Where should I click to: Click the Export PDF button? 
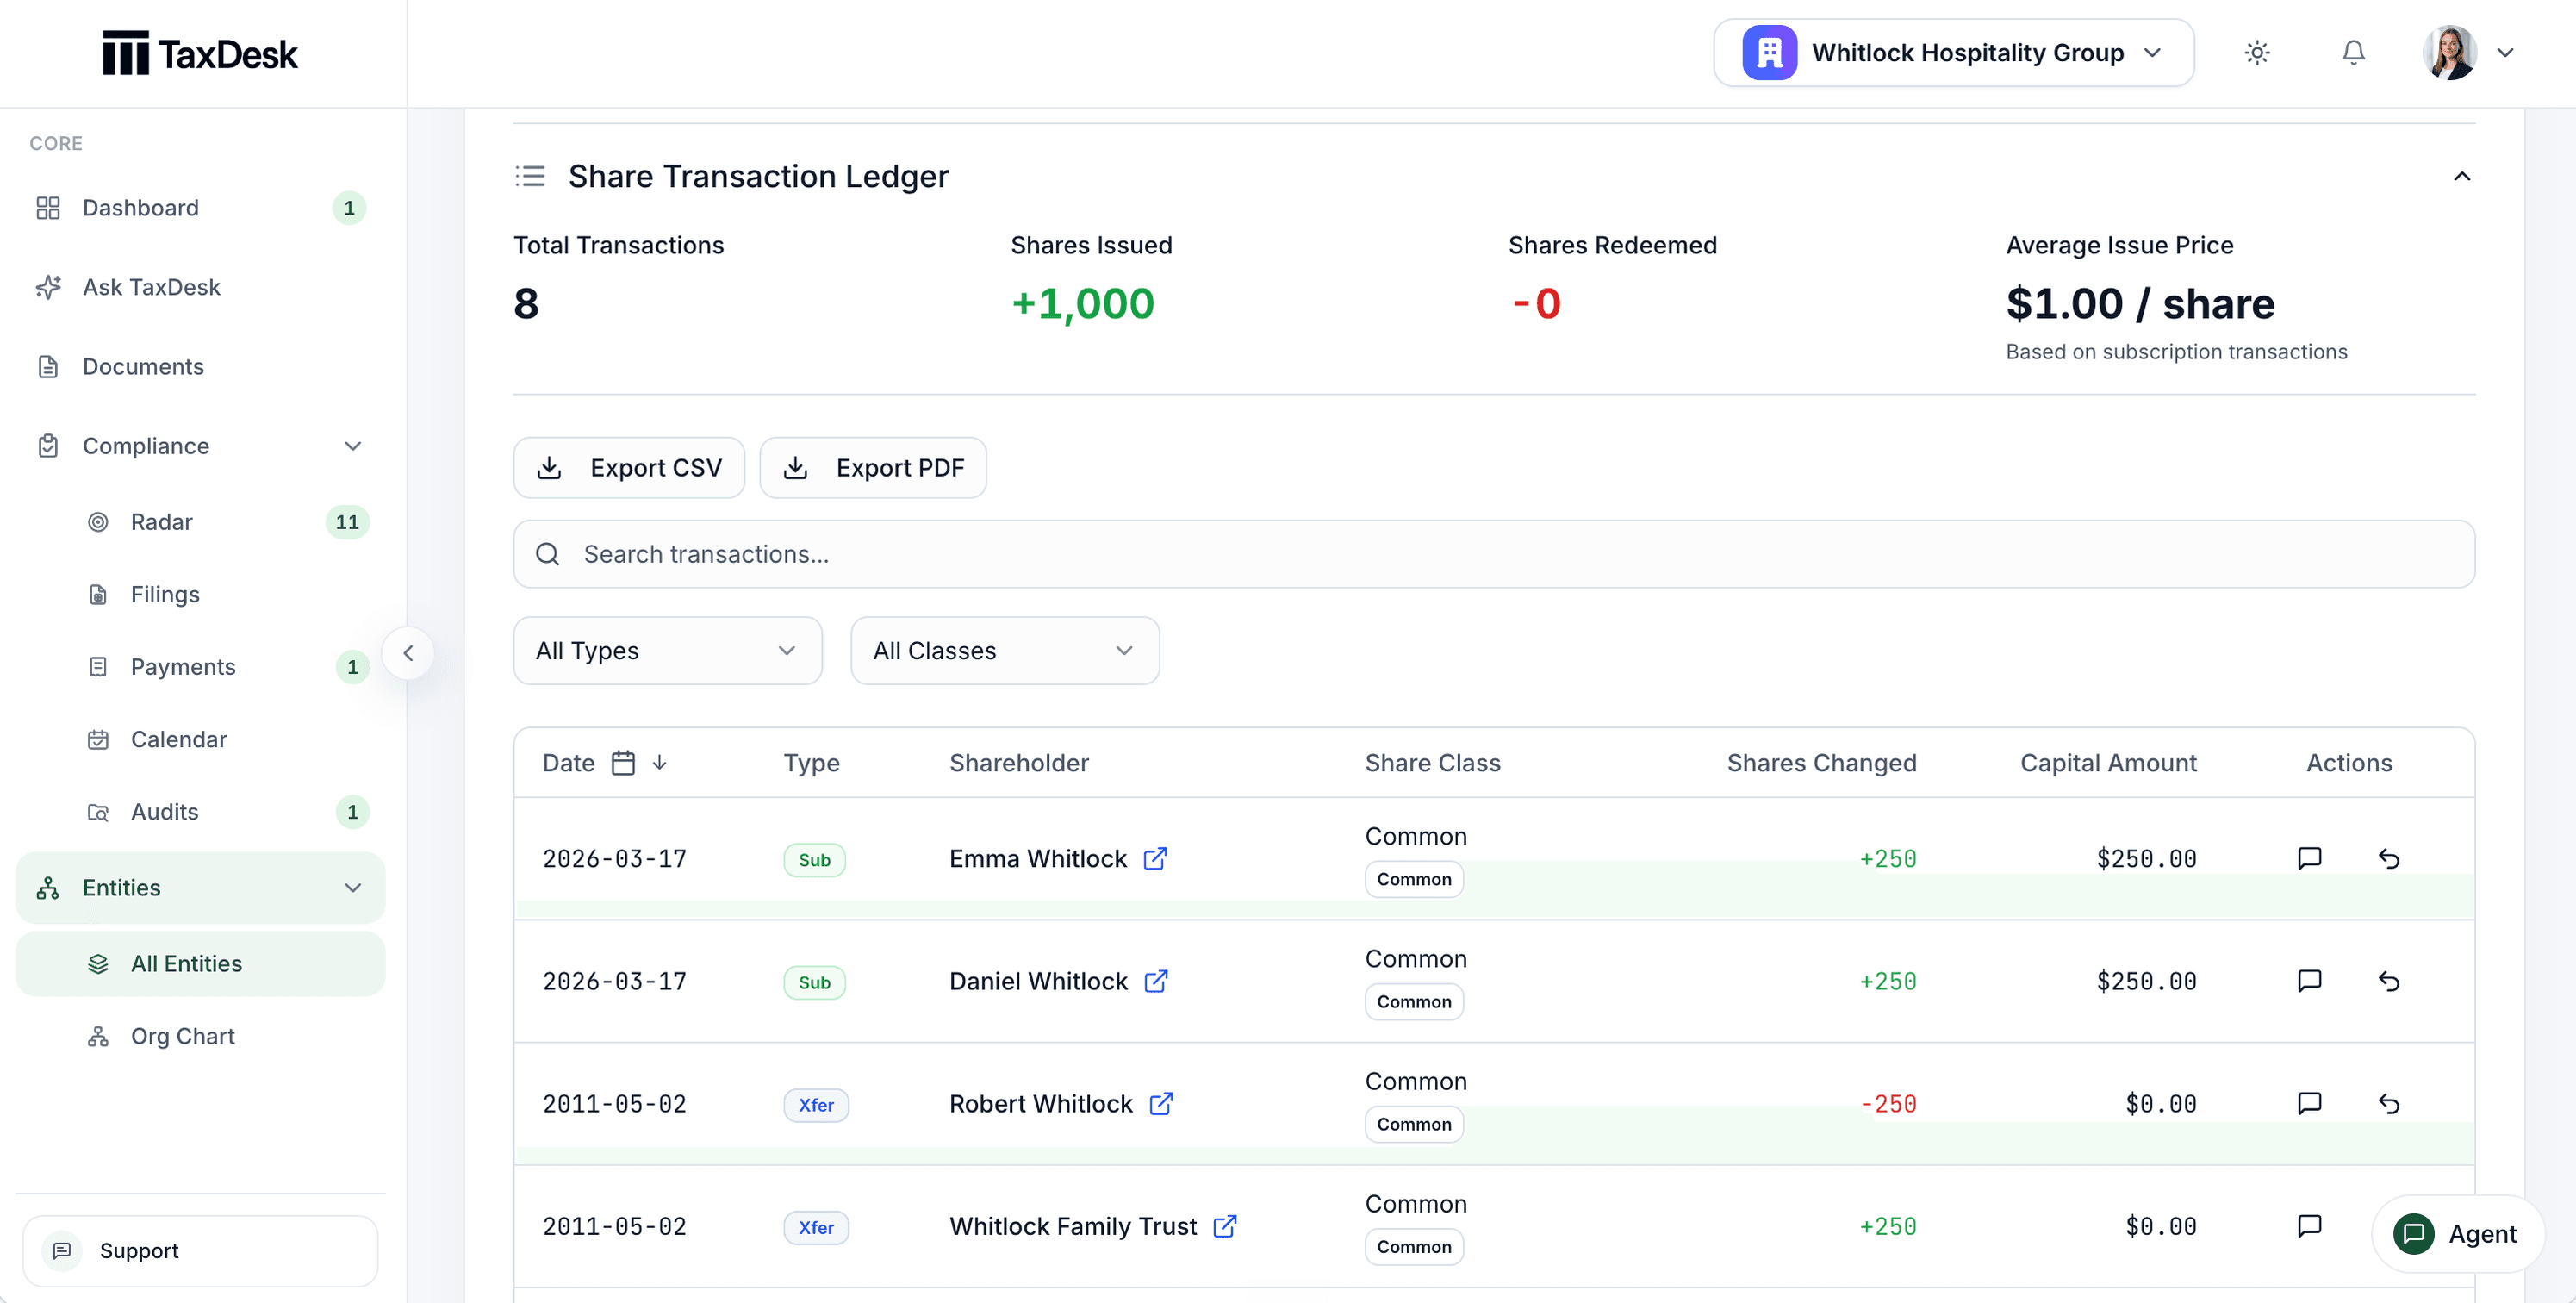point(873,467)
